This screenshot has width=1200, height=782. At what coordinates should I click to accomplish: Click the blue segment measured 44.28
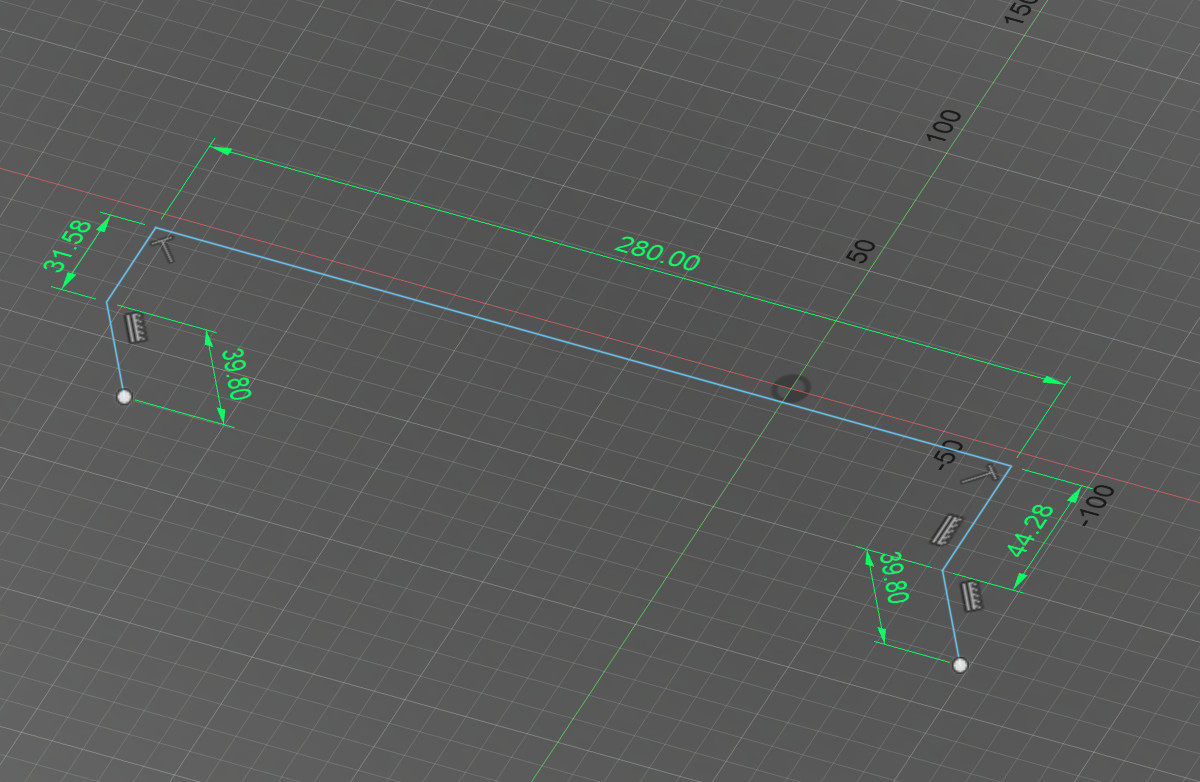coord(977,518)
